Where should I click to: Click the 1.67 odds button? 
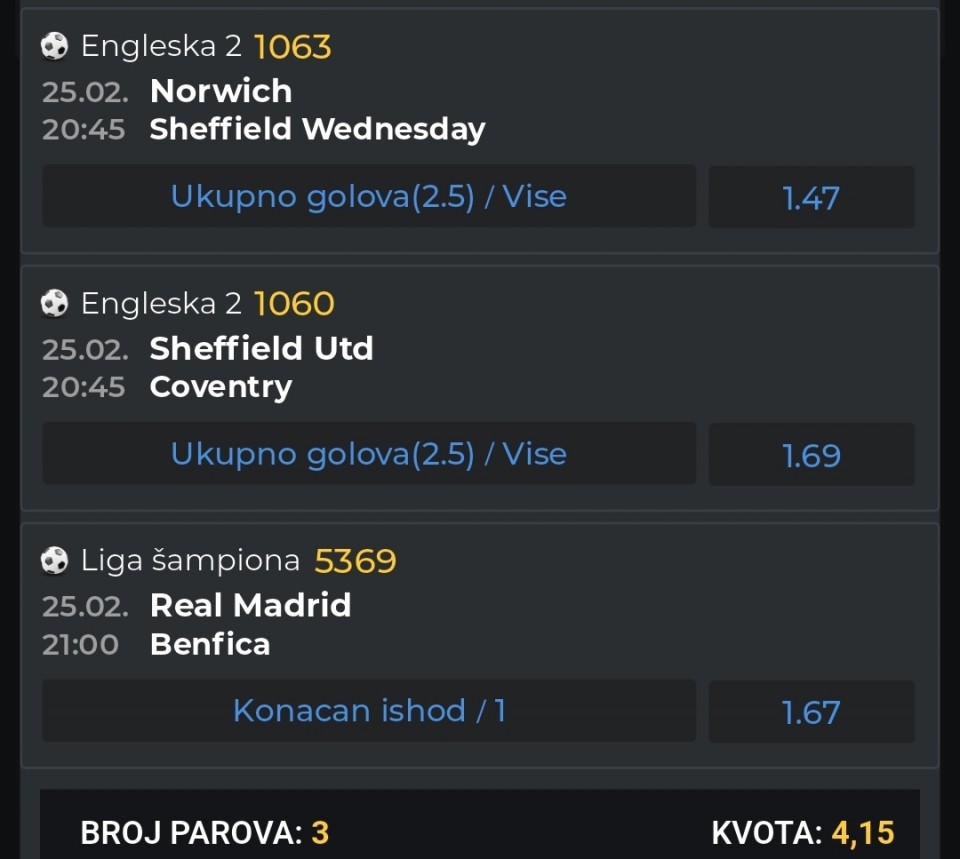(811, 712)
